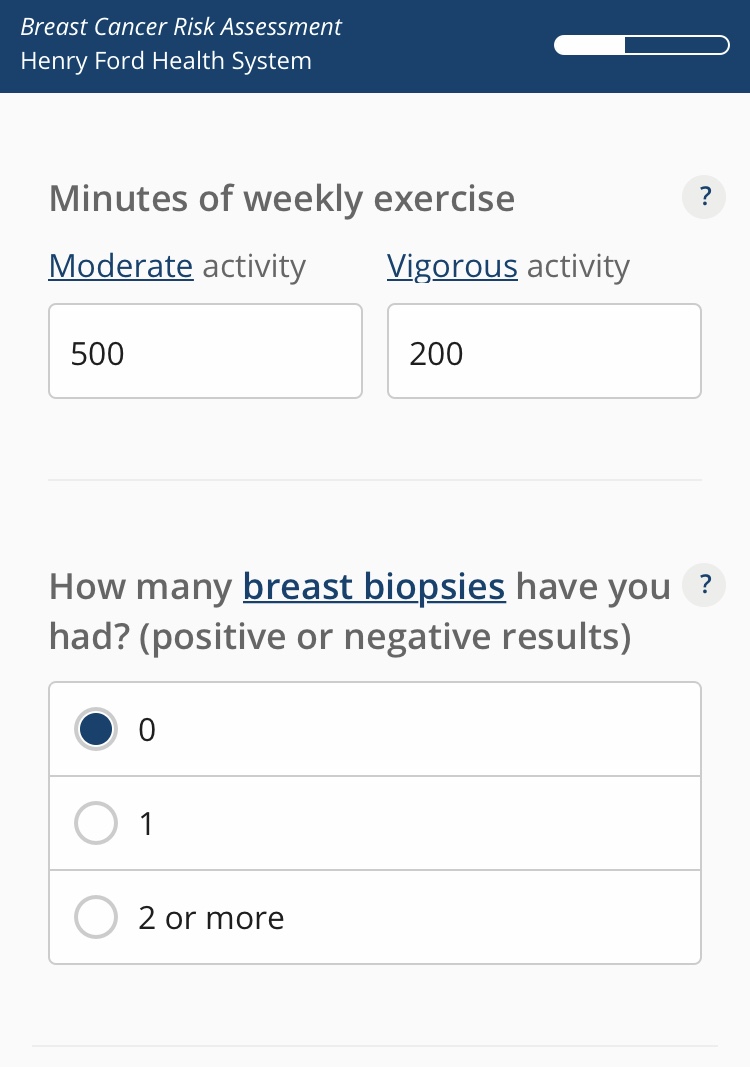The height and width of the screenshot is (1067, 750).
Task: Click the 'breast biopsies' hyperlink
Action: (x=374, y=586)
